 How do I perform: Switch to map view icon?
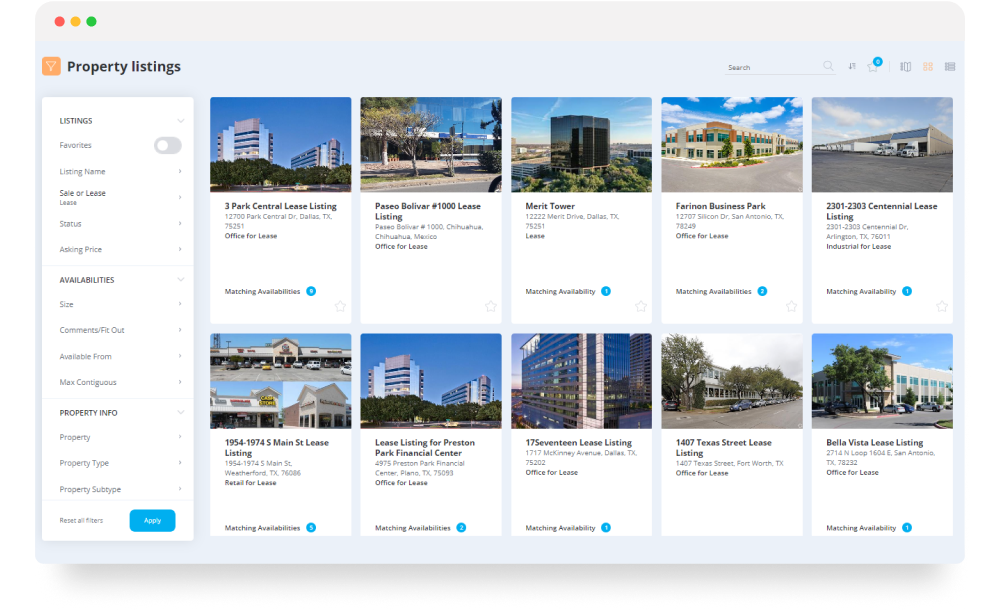[x=906, y=66]
